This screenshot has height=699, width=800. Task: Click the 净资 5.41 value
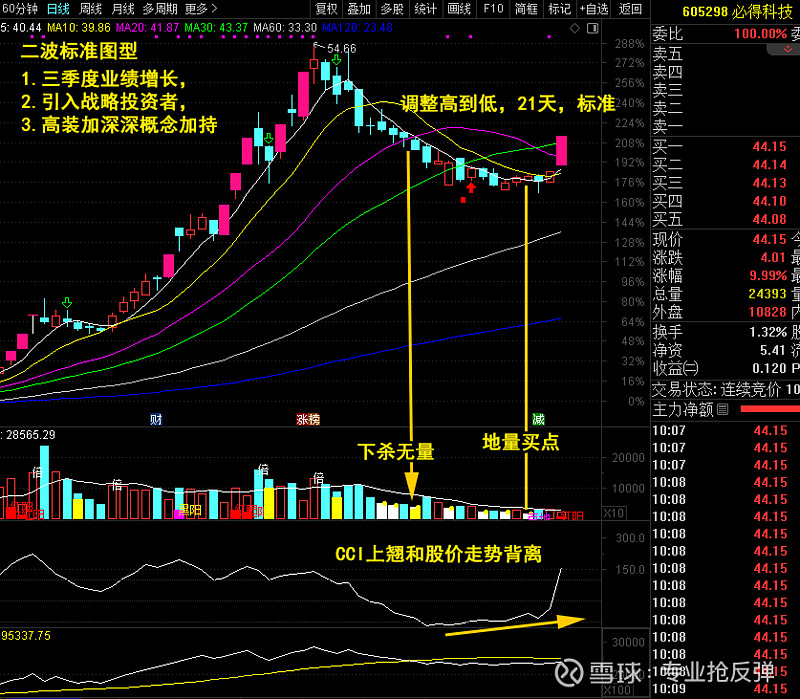773,350
